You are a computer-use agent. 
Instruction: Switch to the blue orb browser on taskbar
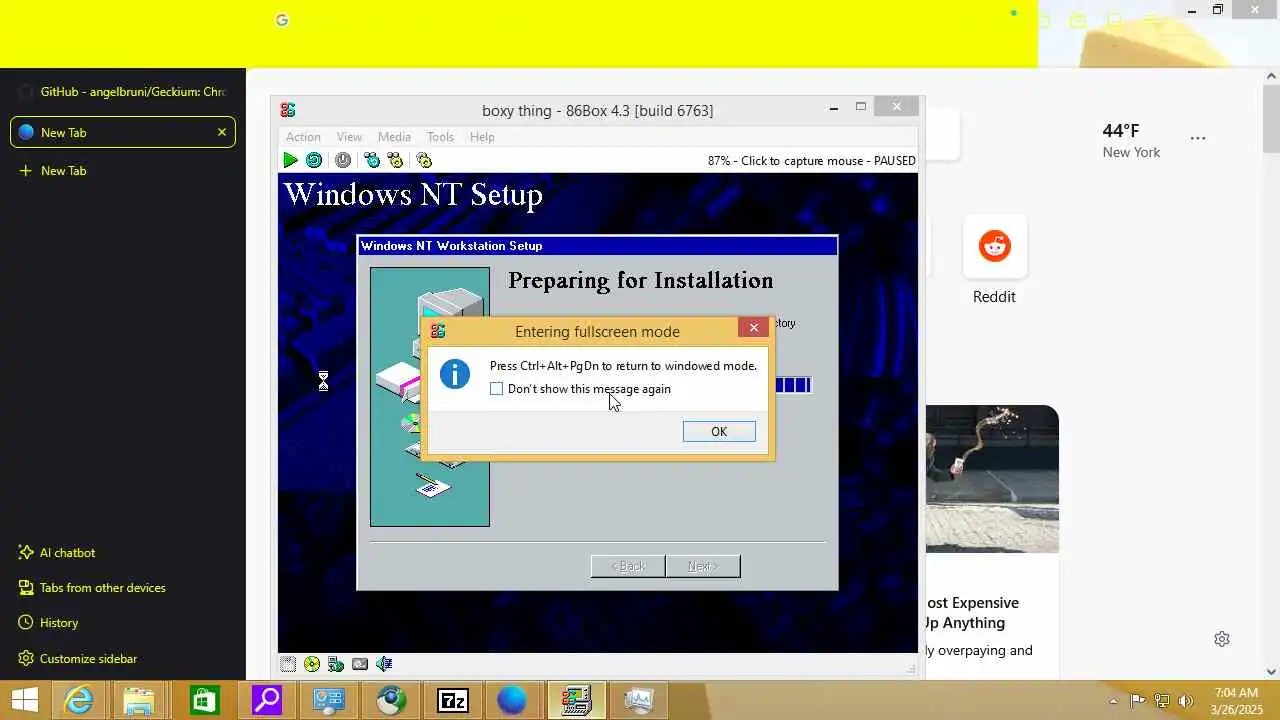512,700
